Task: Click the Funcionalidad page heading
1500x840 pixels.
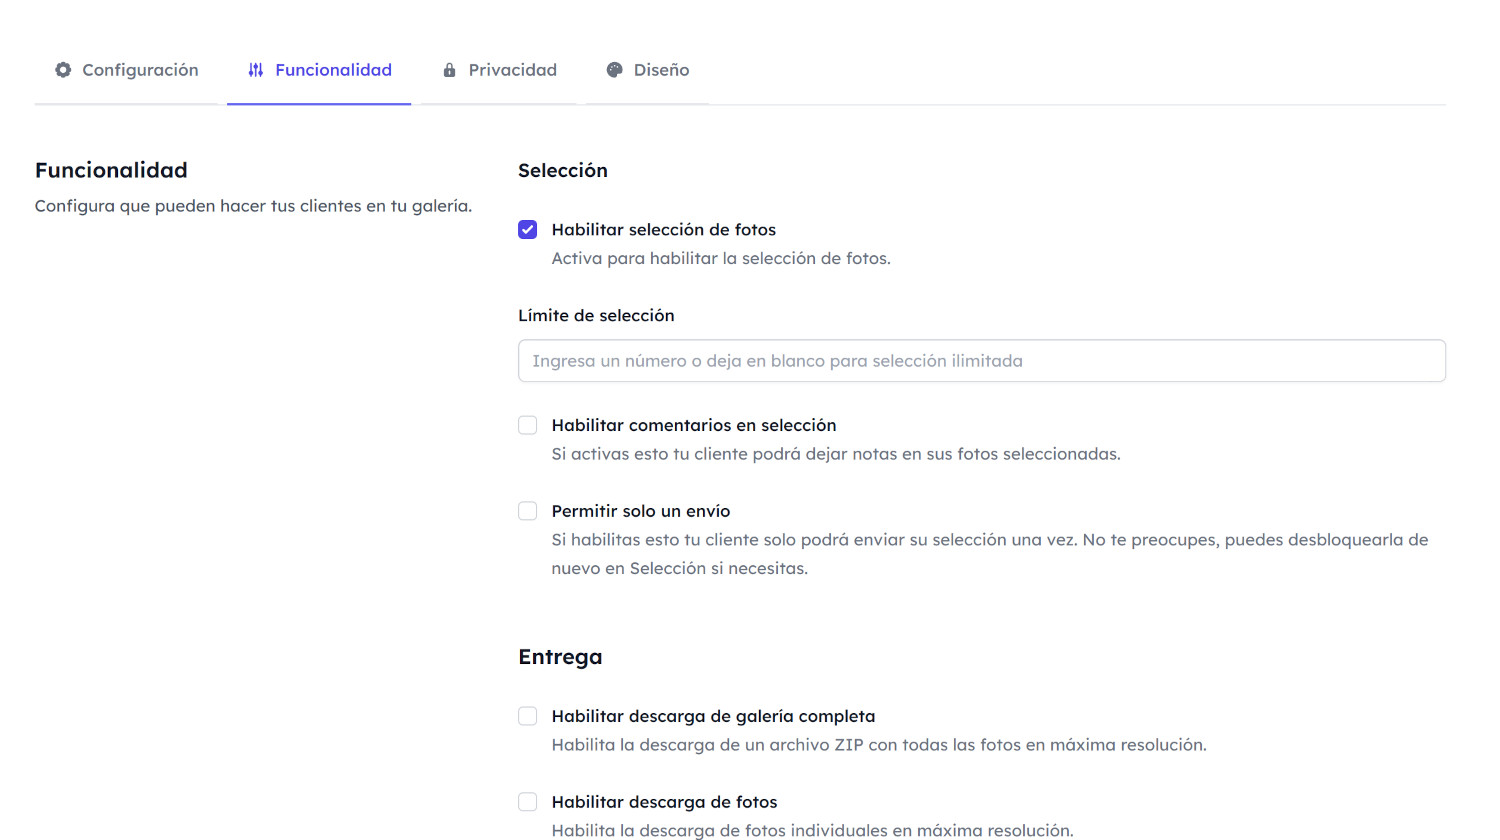Action: 111,170
